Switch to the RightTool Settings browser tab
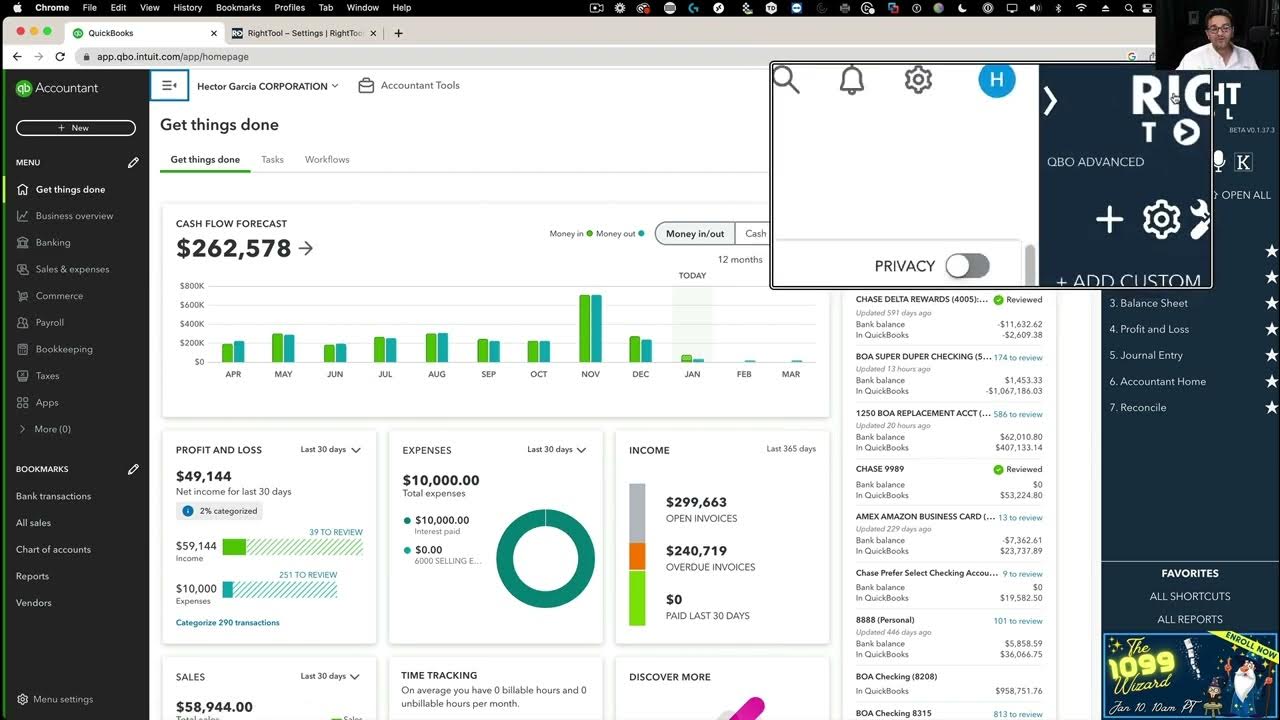Viewport: 1280px width, 720px height. point(303,33)
